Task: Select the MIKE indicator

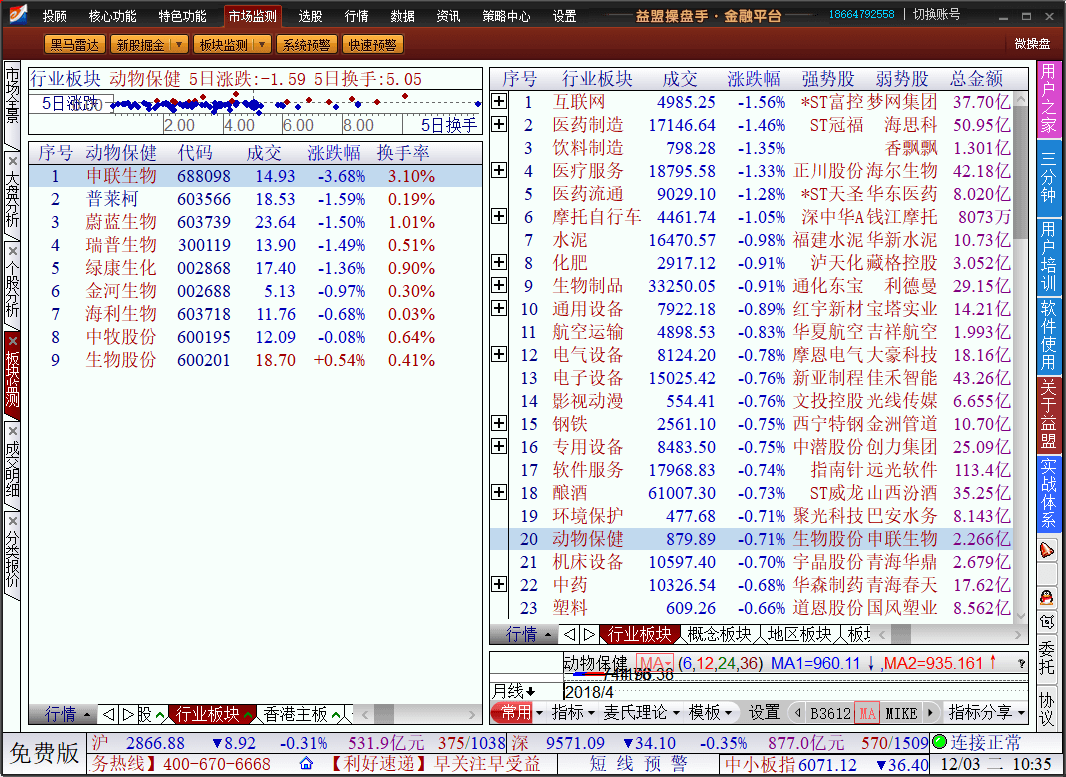Action: click(x=901, y=713)
